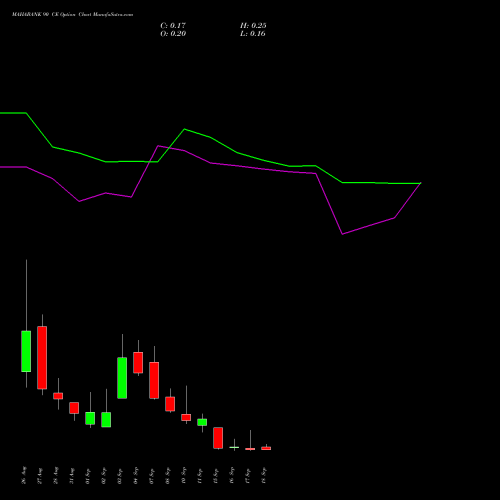
Task: Select the '28 Aug' date axis label
Action: [56, 476]
